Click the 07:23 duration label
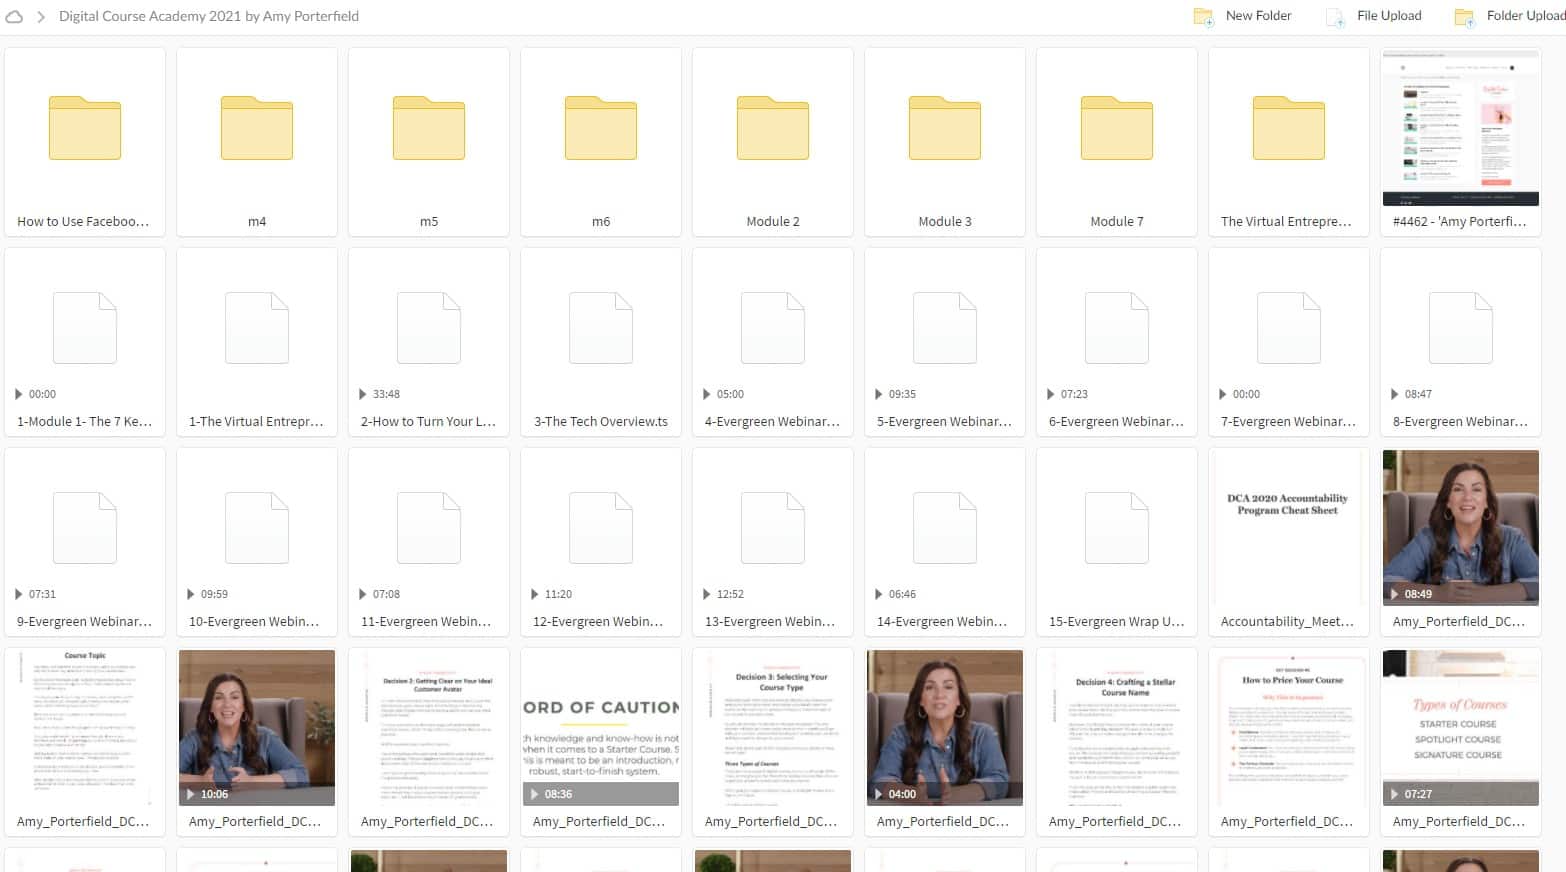Screen dimensions: 1566x872 pyautogui.click(x=1074, y=394)
